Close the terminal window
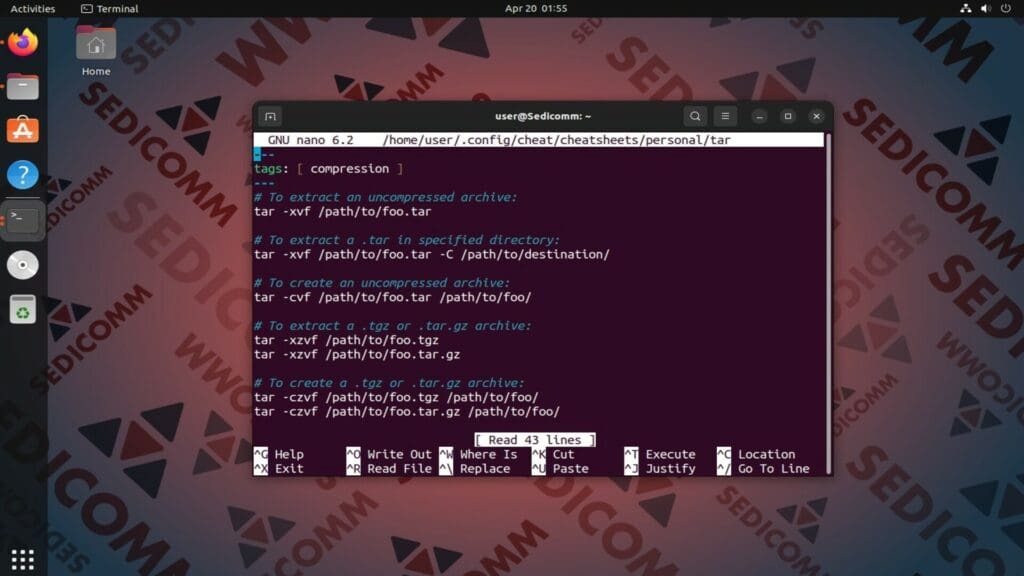The width and height of the screenshot is (1024, 576). point(816,116)
